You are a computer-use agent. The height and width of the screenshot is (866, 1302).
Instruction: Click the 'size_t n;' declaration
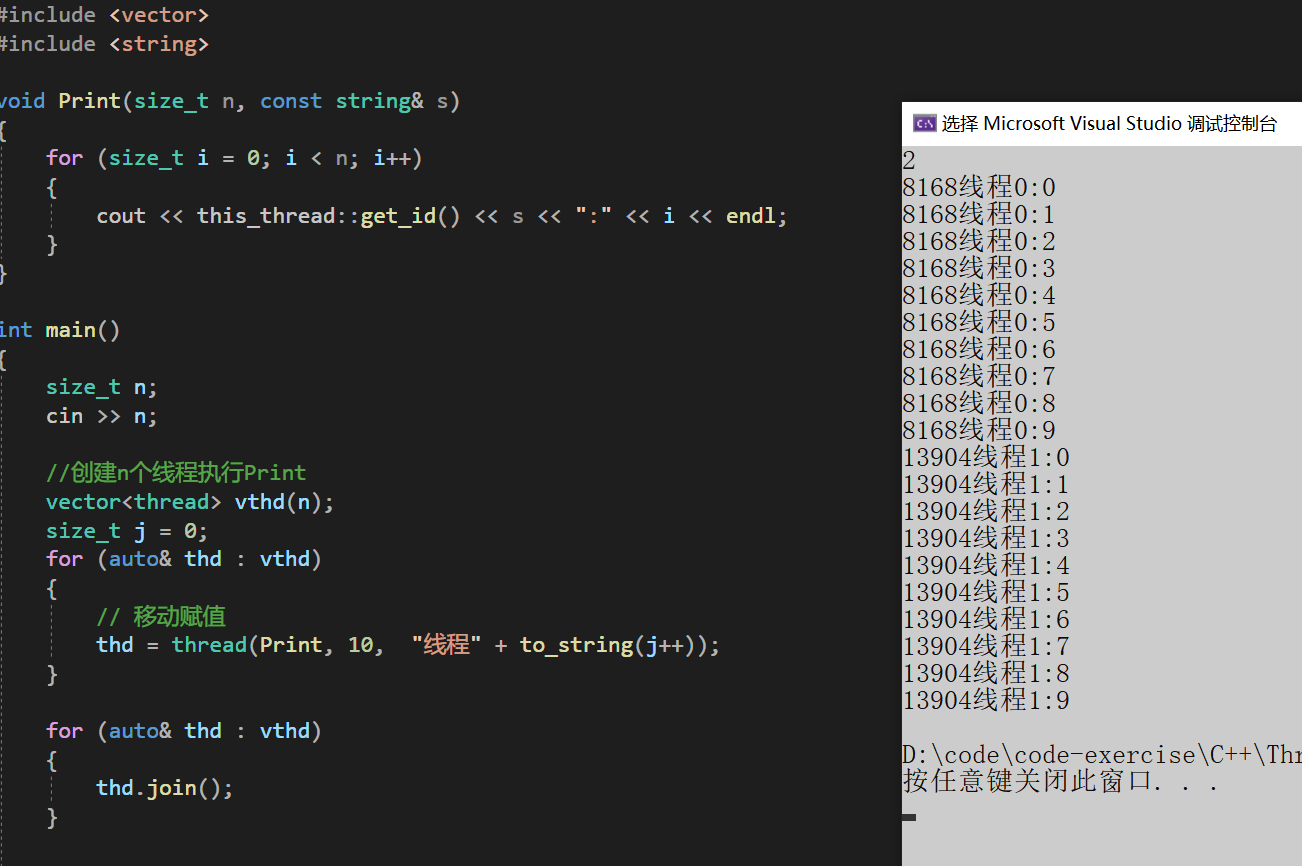click(102, 387)
